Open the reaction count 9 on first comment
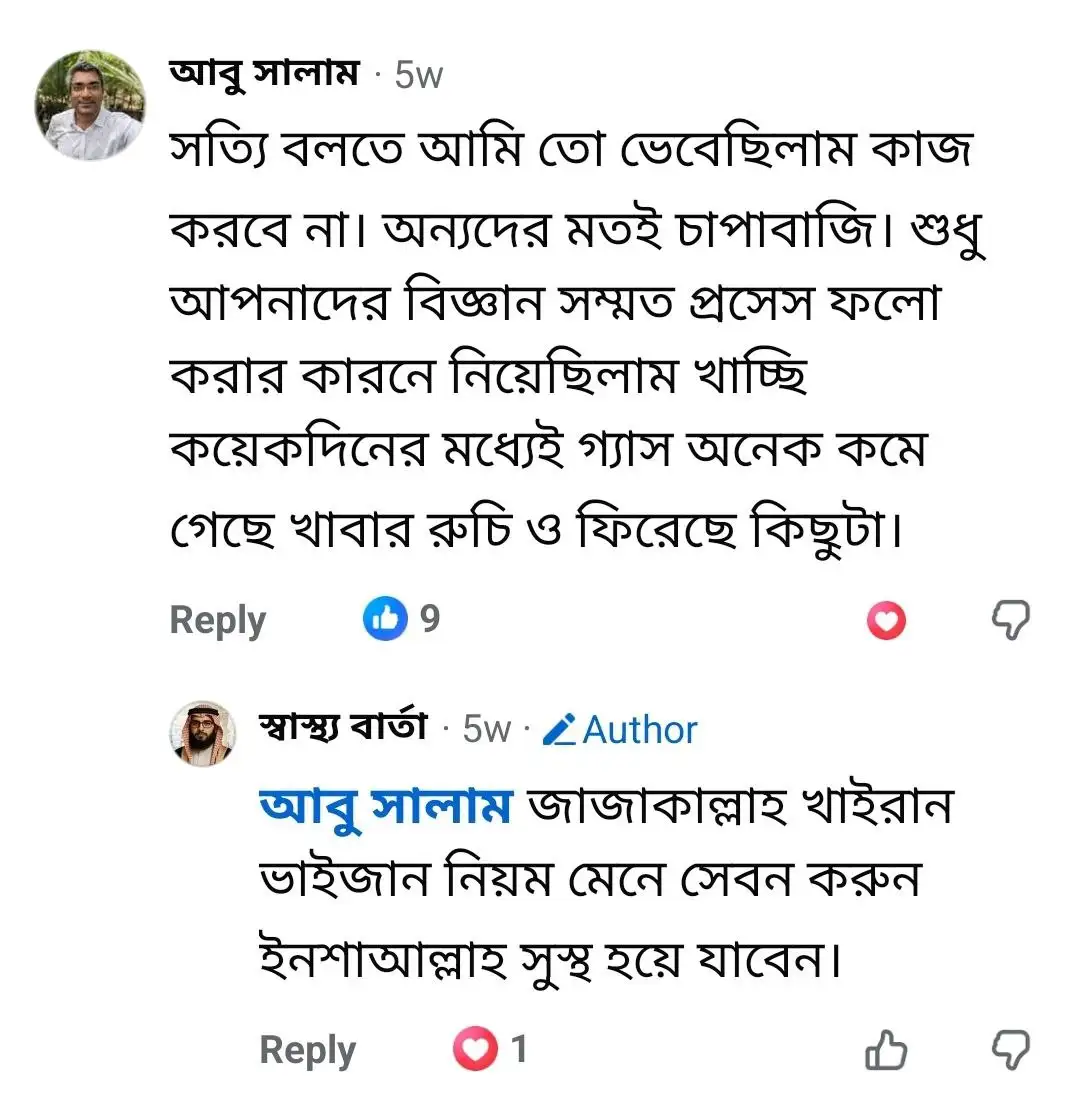The width and height of the screenshot is (1079, 1118). click(x=429, y=620)
